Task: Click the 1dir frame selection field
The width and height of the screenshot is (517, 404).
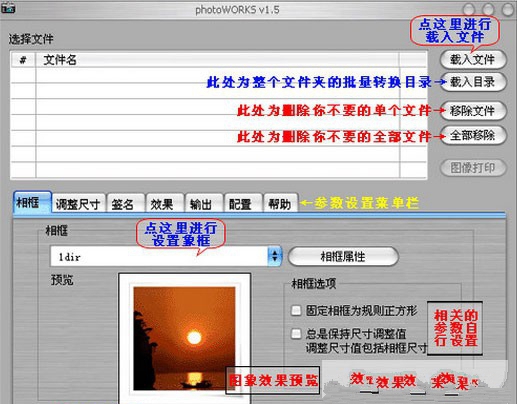Action: click(x=159, y=256)
